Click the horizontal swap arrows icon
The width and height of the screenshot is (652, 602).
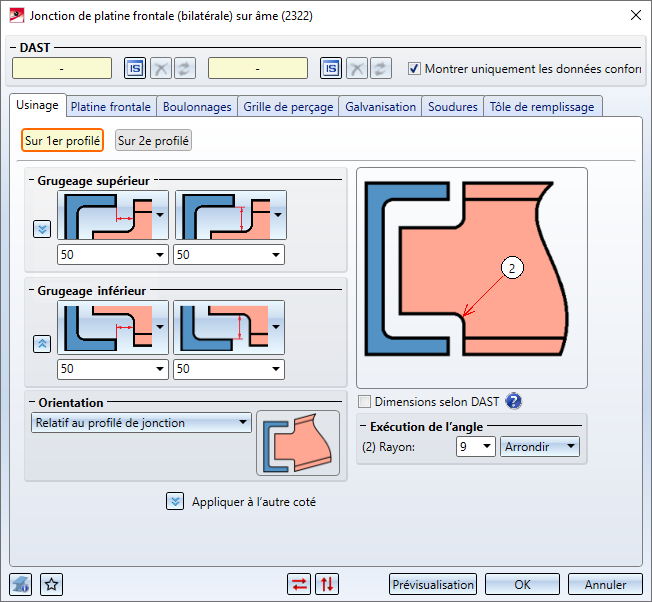[x=298, y=584]
